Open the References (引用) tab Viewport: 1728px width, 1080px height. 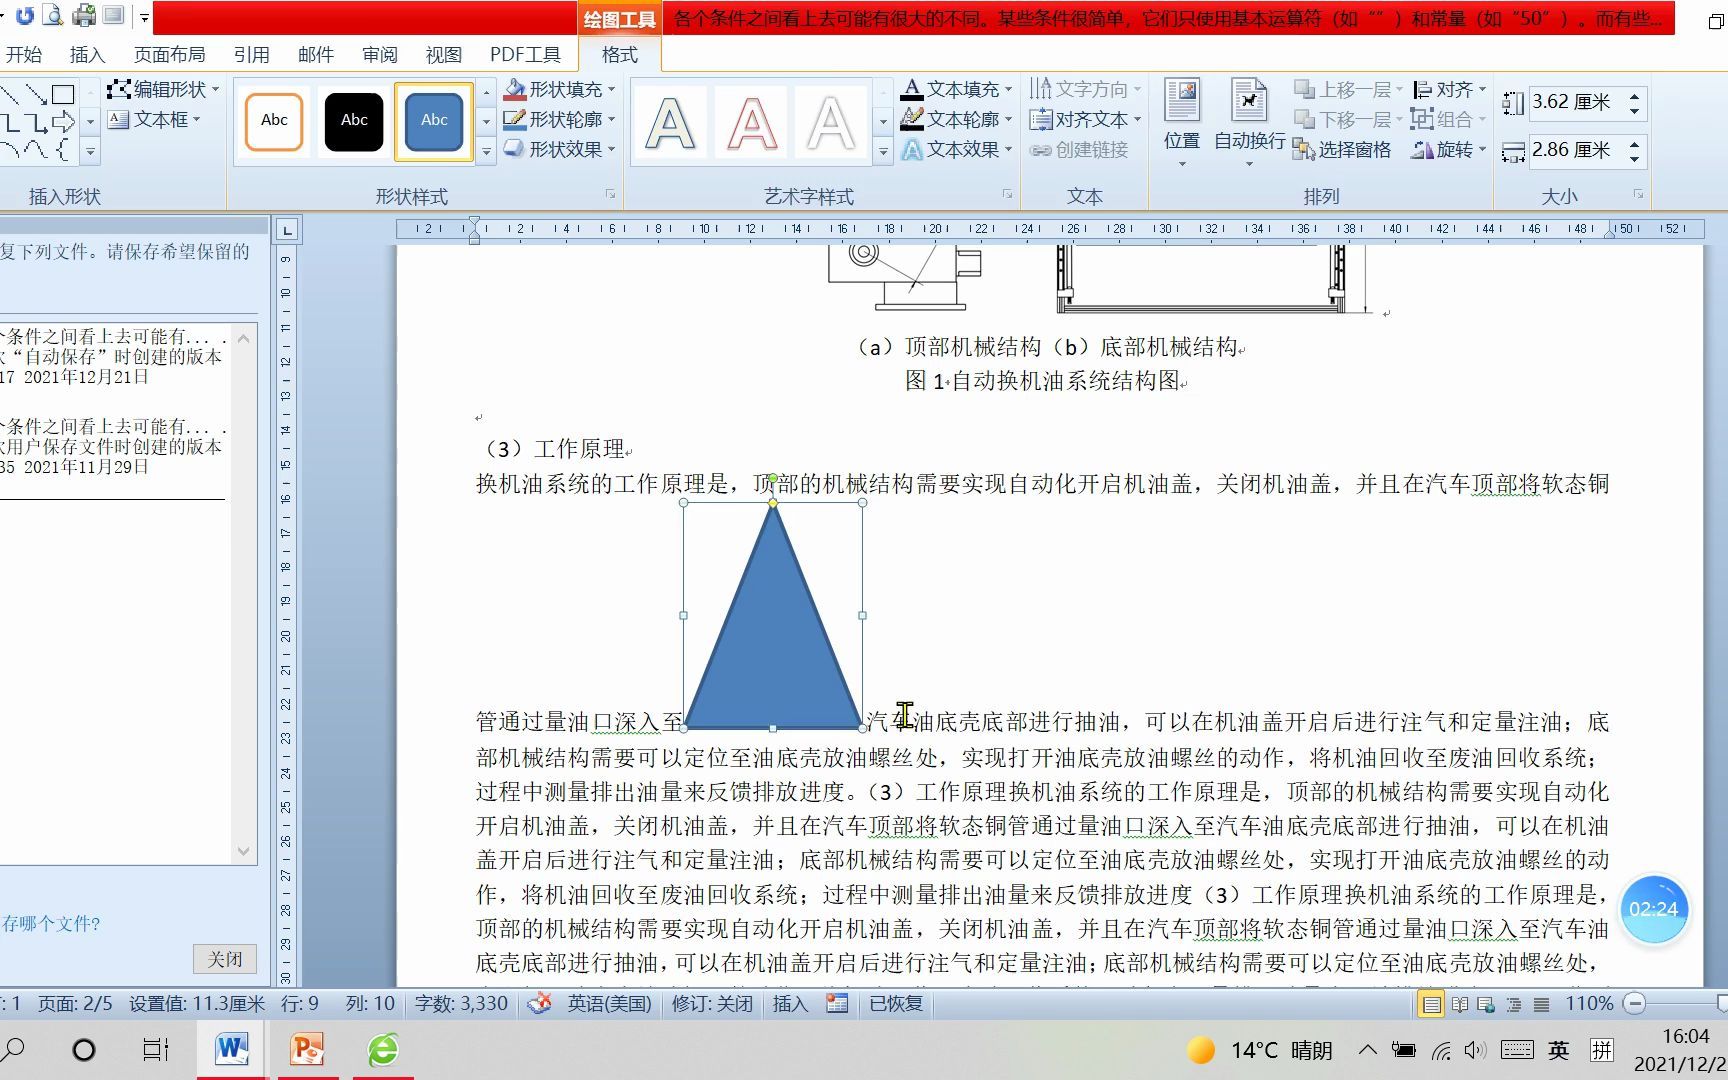pyautogui.click(x=252, y=54)
